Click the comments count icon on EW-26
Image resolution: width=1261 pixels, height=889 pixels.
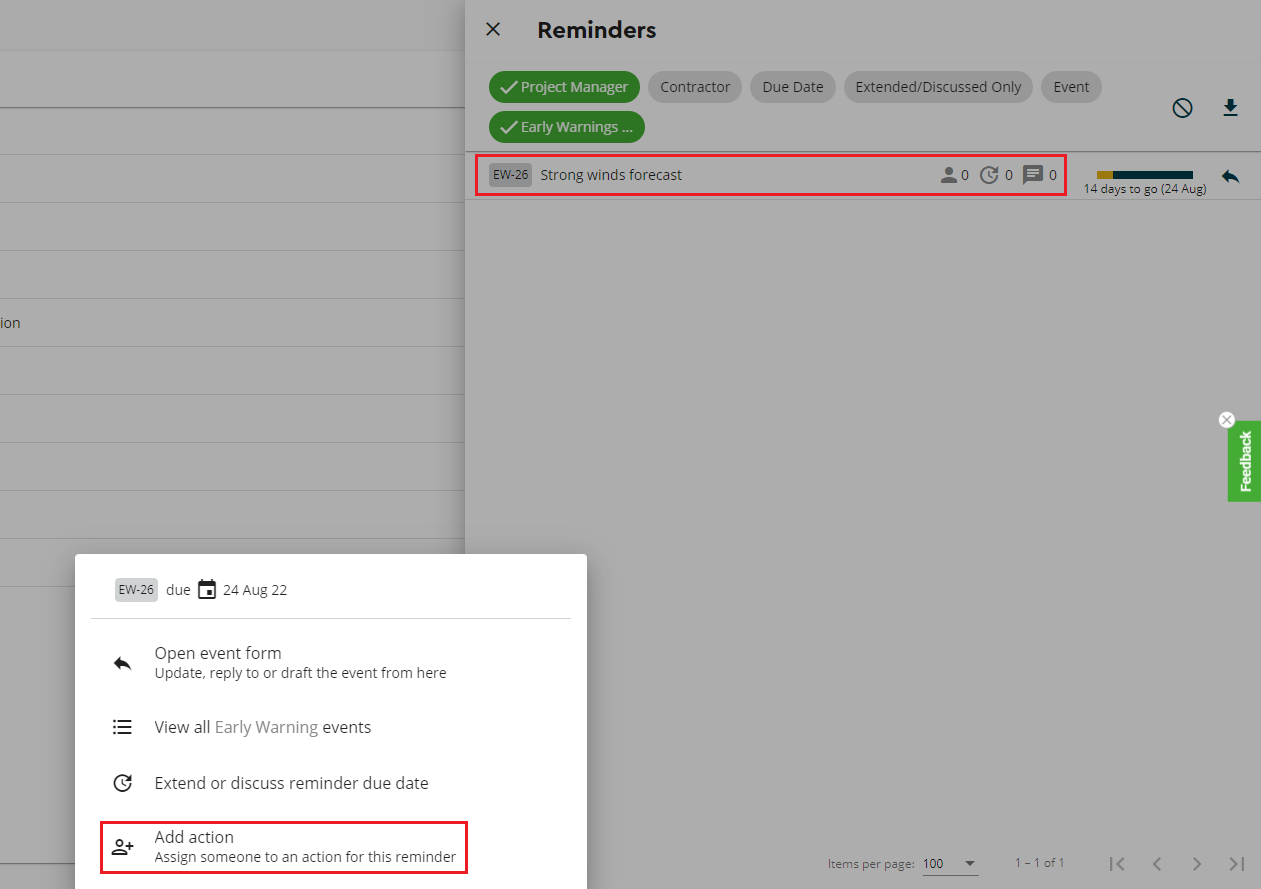[x=1033, y=175]
